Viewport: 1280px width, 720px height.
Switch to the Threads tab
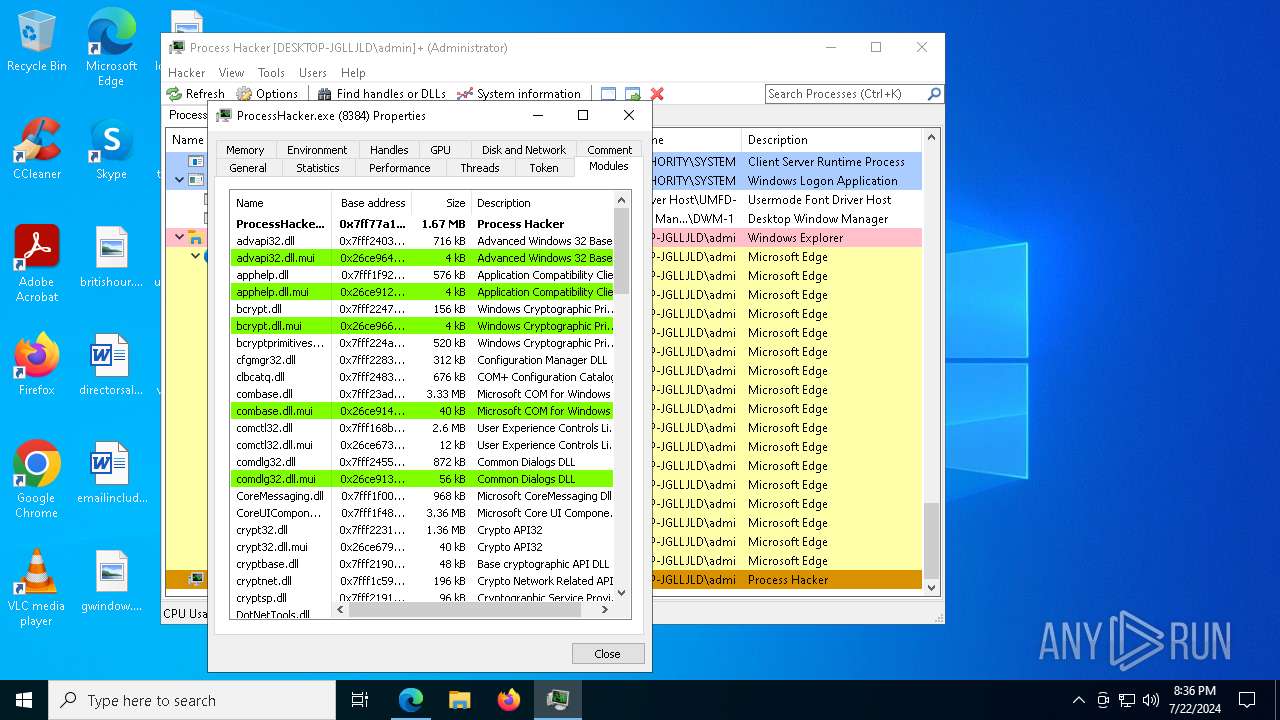coord(480,168)
